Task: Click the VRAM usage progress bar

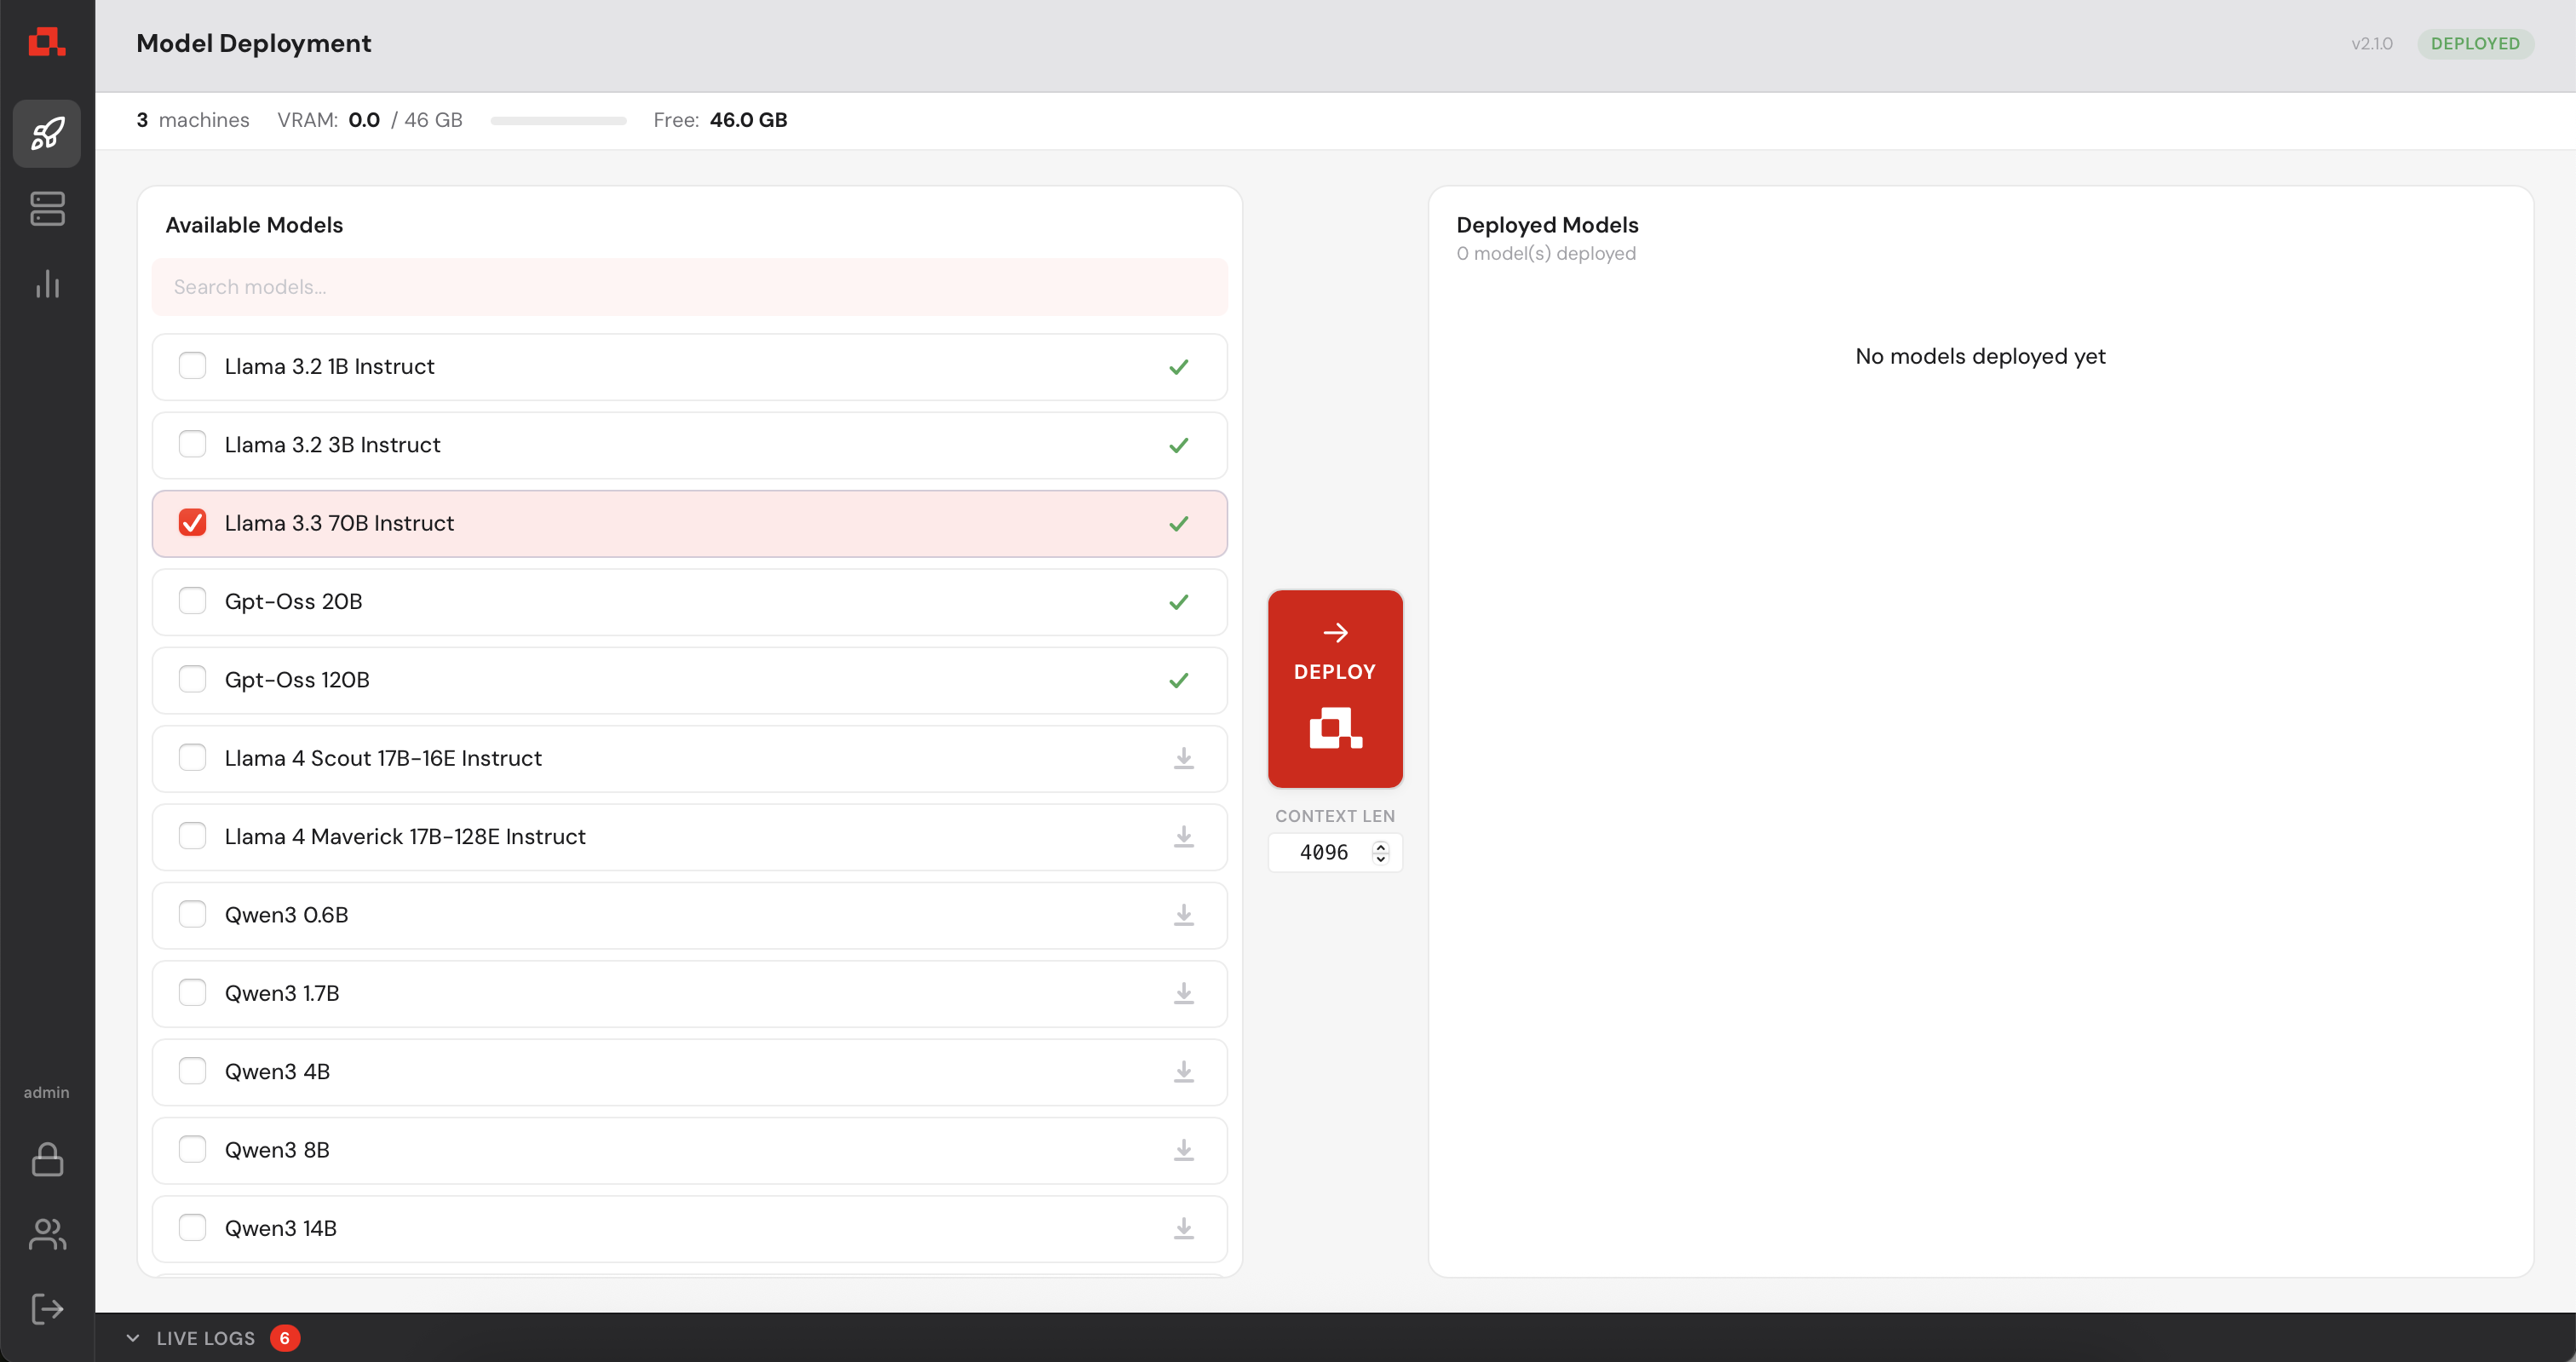Action: [558, 121]
